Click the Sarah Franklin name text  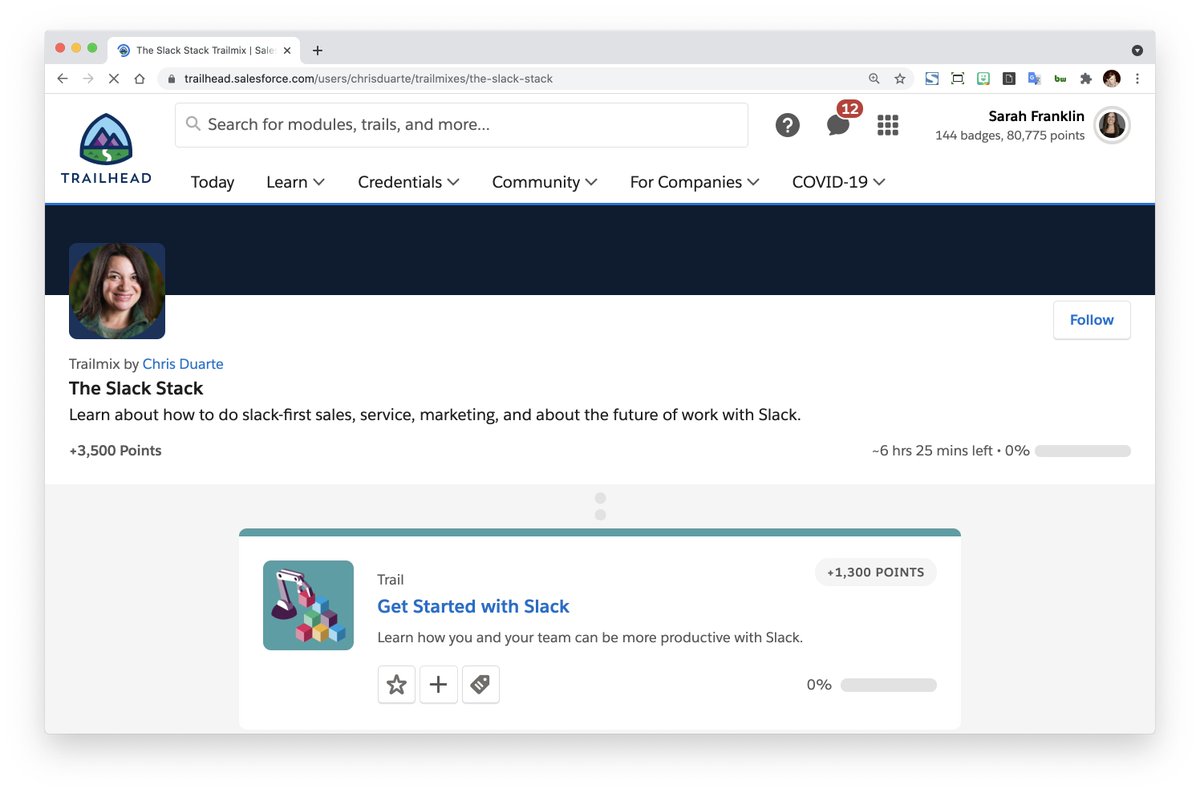click(1036, 116)
